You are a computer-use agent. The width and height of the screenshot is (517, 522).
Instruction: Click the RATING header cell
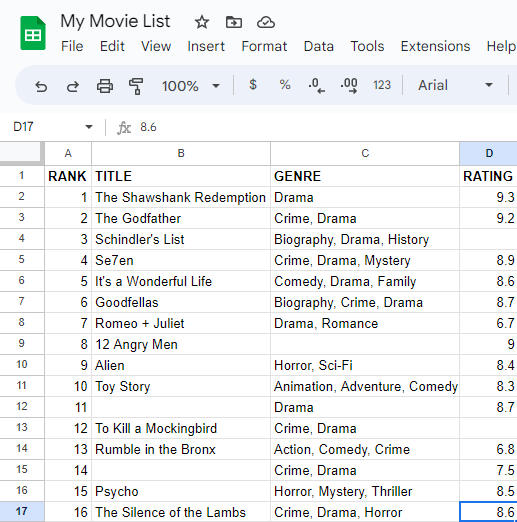[489, 176]
